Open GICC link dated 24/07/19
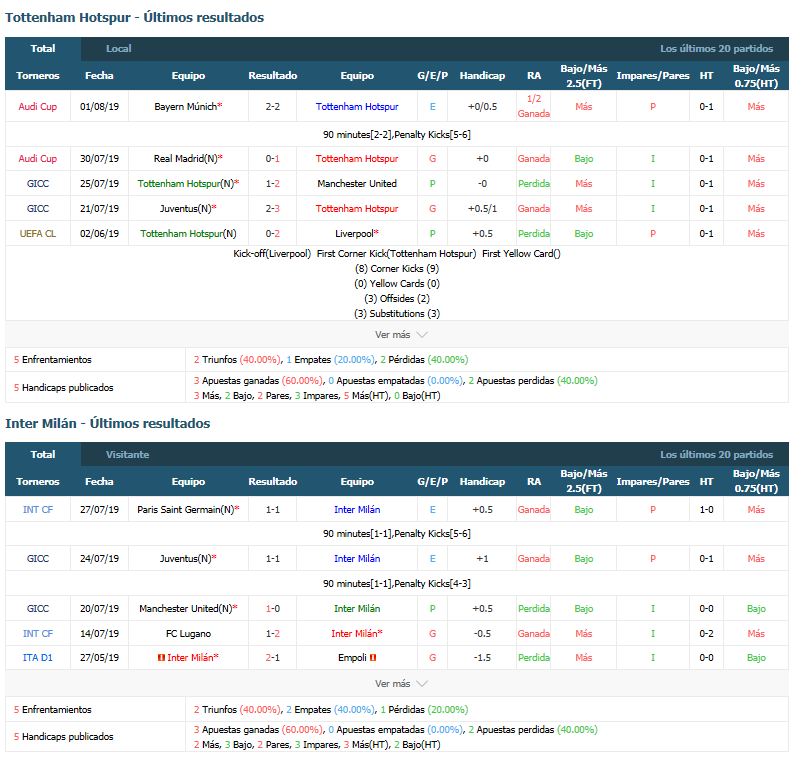The image size is (799, 760). [38, 559]
